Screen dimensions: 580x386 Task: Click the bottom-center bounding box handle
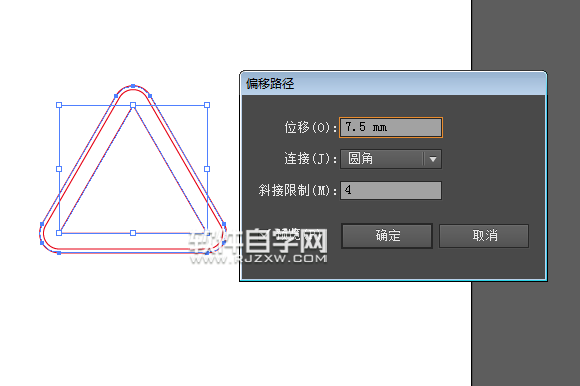[x=133, y=233]
